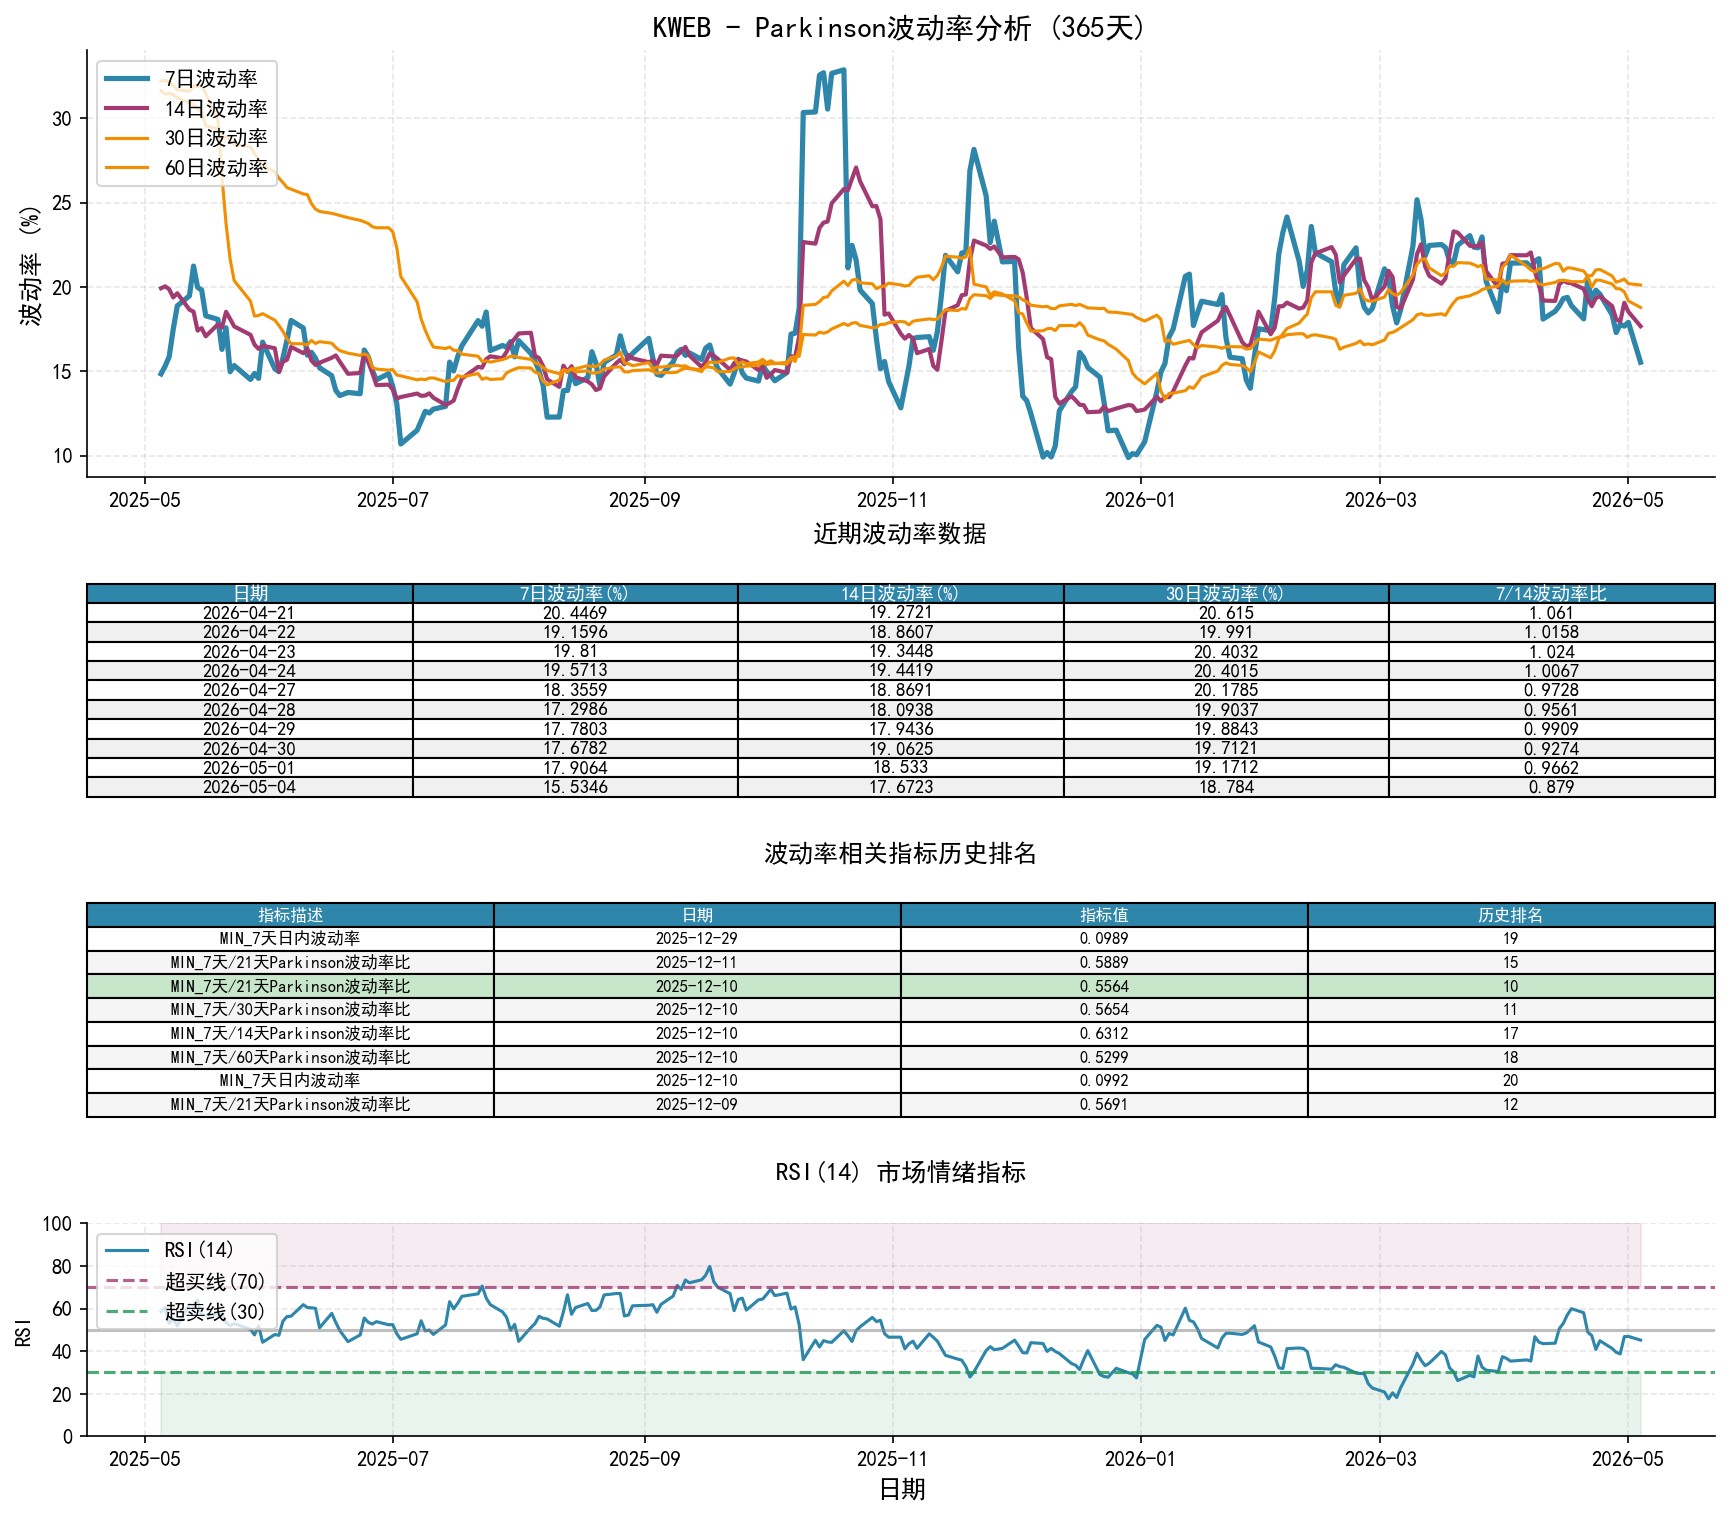Click the "14日波动率(%)" table column header

pyautogui.click(x=900, y=593)
